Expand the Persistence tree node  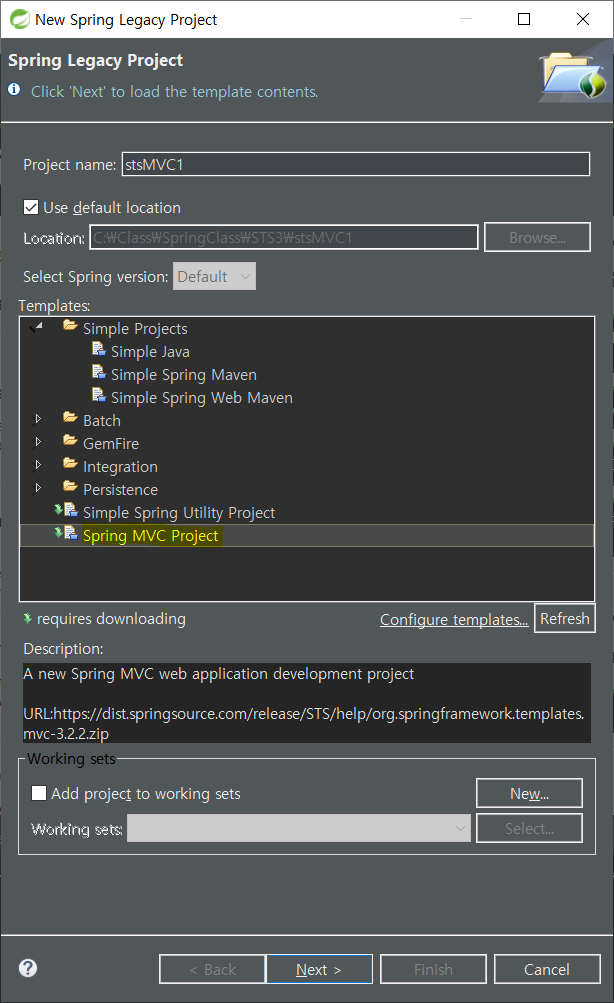click(38, 488)
